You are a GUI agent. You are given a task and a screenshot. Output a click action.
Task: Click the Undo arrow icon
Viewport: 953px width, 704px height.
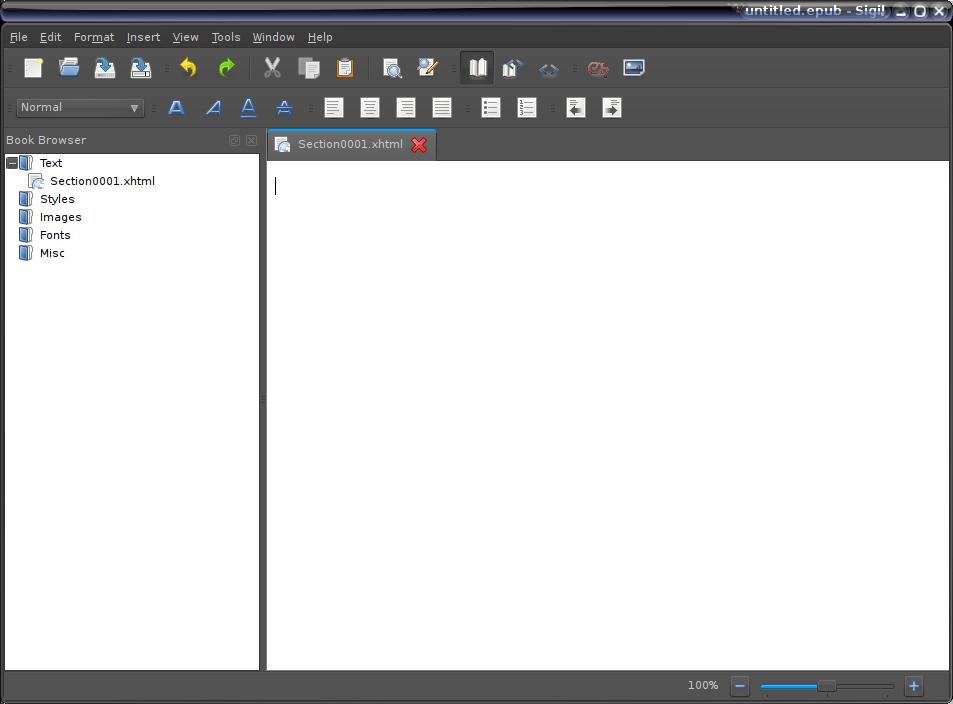pyautogui.click(x=188, y=68)
